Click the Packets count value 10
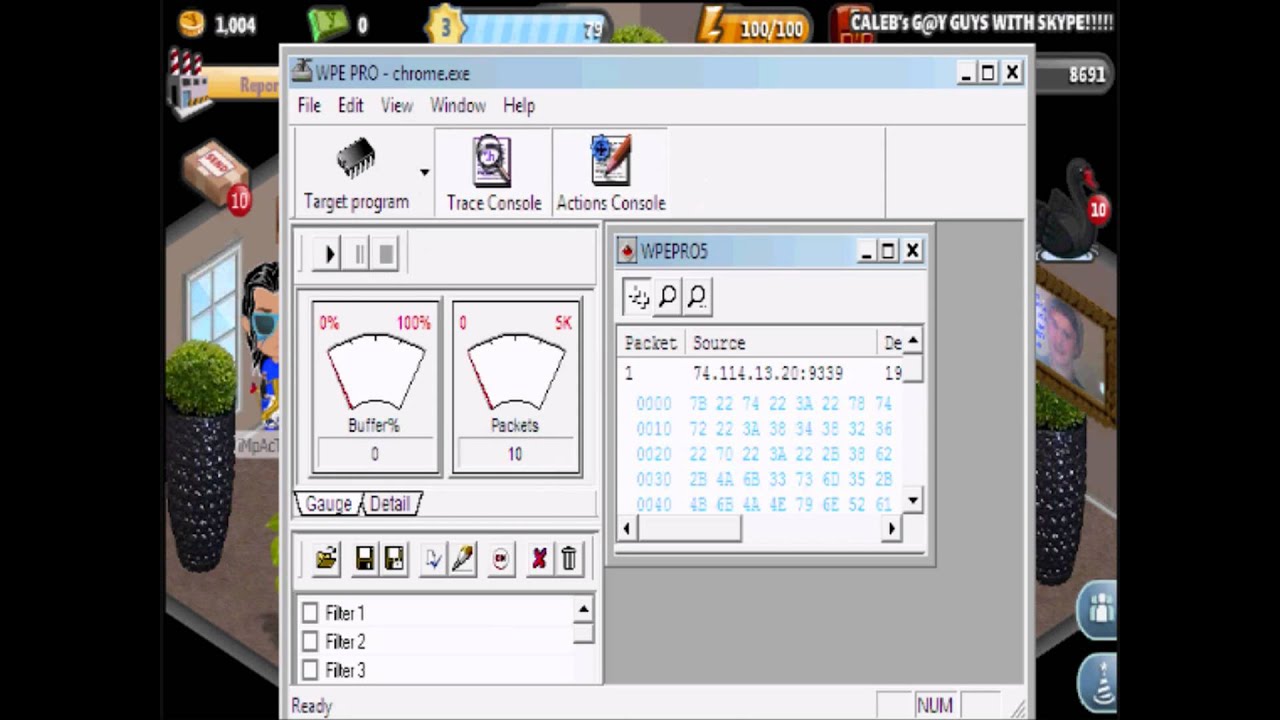 point(515,454)
